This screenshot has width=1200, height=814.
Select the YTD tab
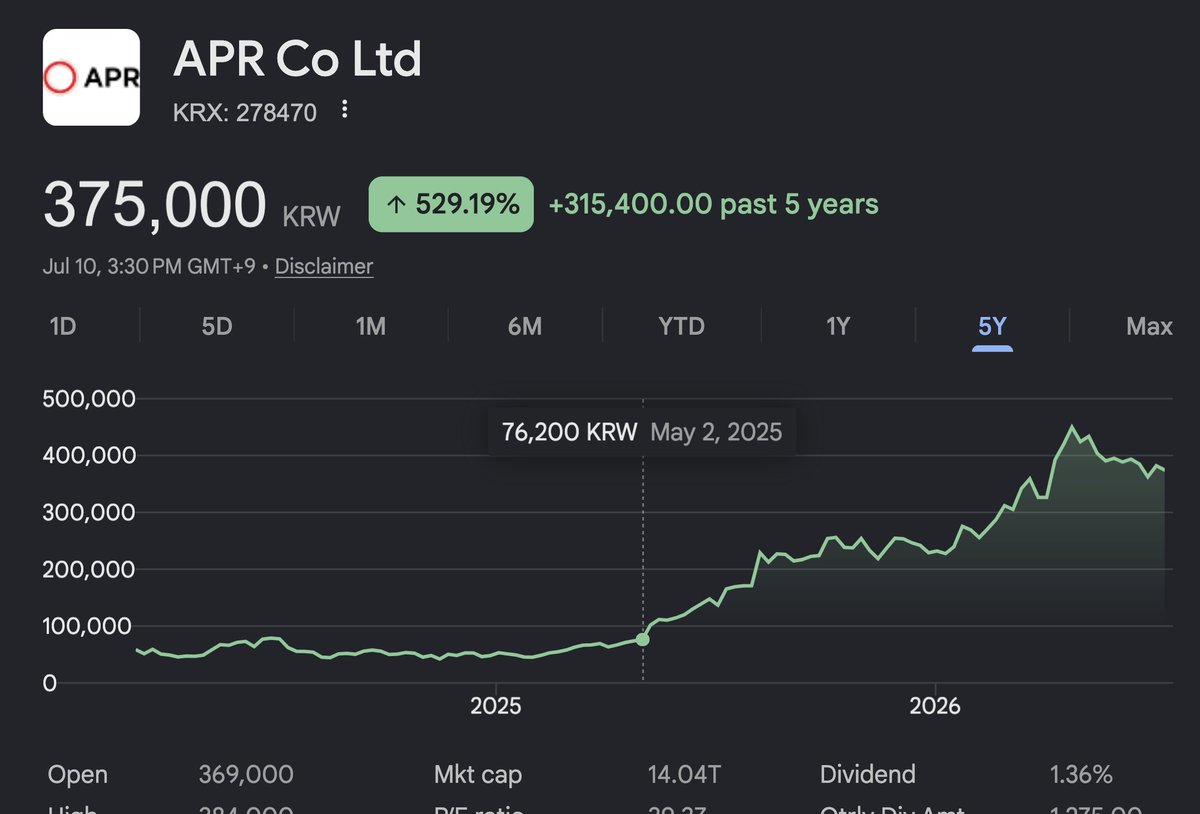click(682, 326)
